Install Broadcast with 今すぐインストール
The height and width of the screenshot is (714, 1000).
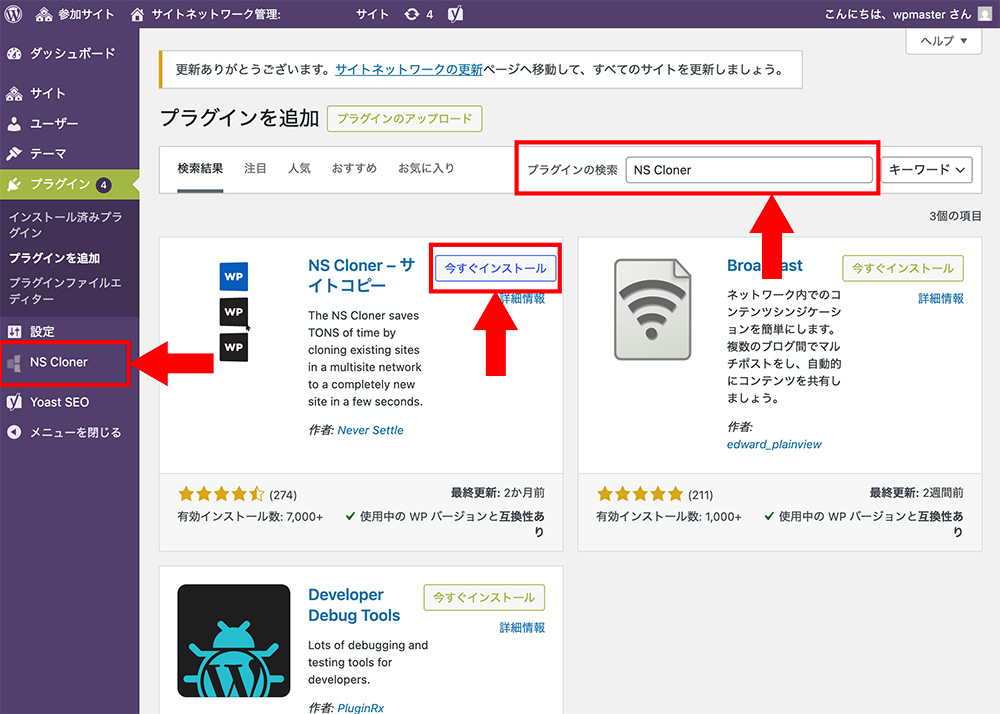903,268
